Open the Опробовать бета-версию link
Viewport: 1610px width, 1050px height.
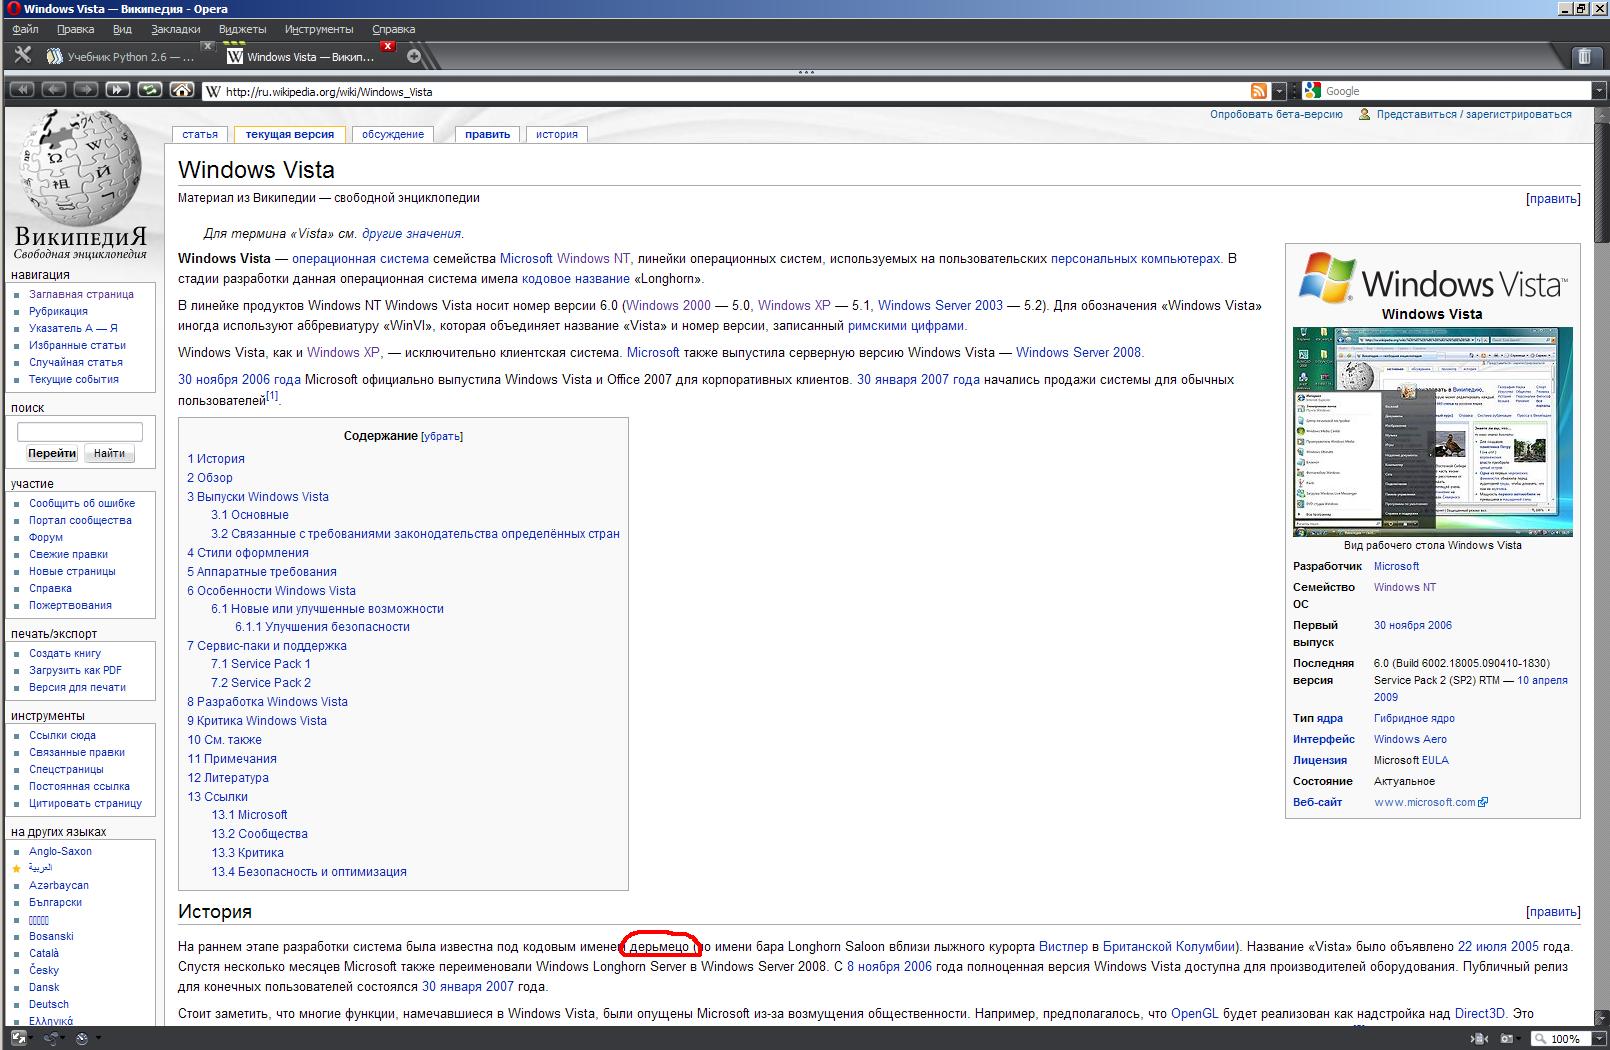(x=1276, y=114)
